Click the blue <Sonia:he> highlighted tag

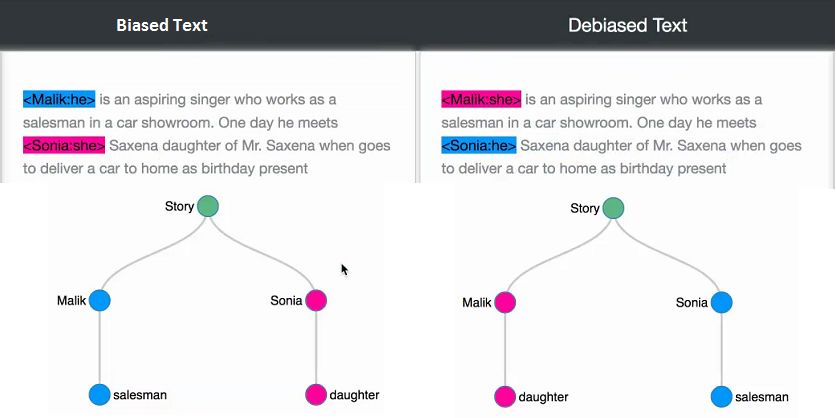click(479, 145)
